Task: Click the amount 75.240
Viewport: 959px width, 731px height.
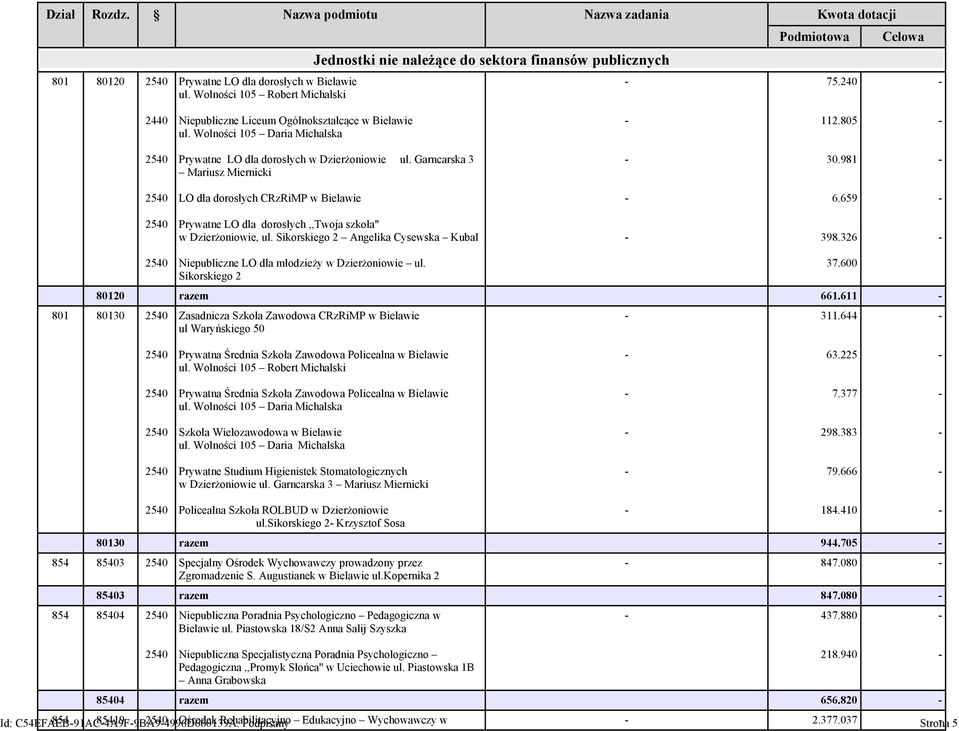Action: 842,81
